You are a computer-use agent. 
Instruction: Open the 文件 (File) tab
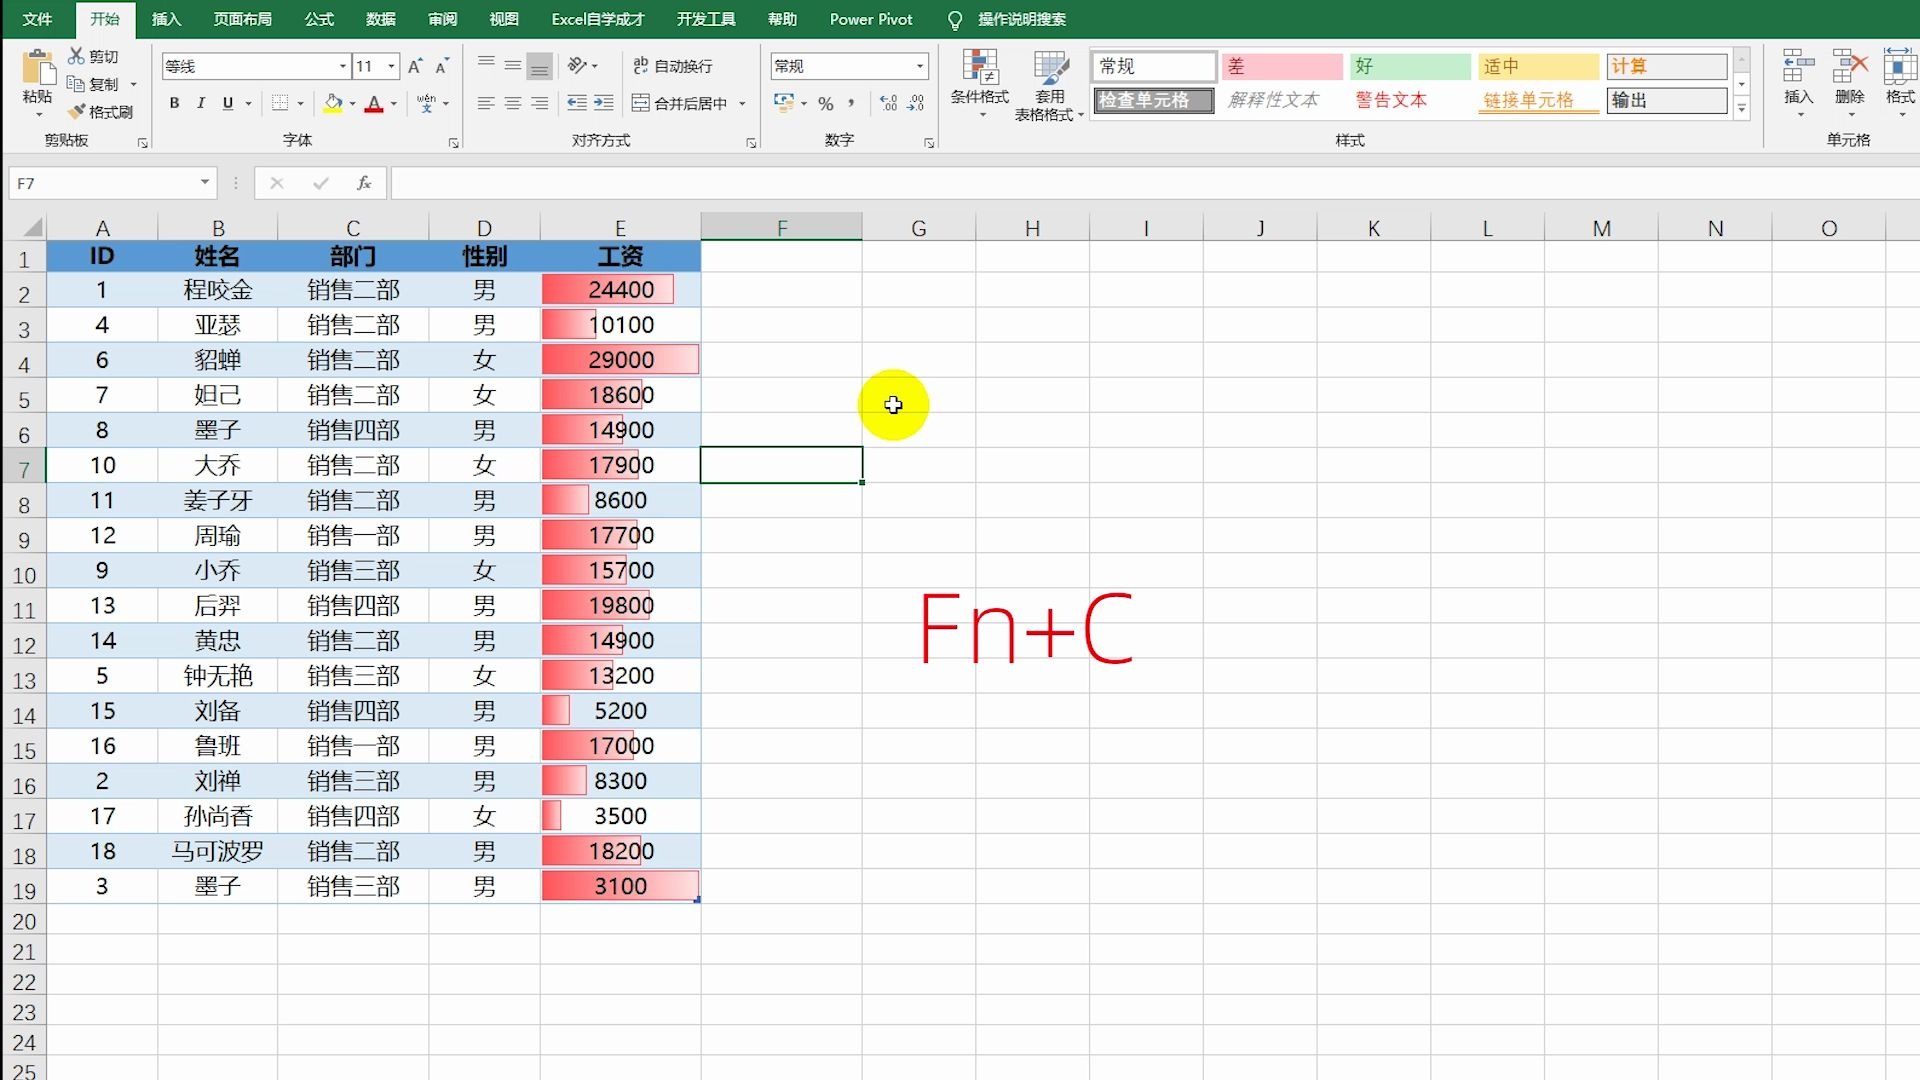coord(37,19)
